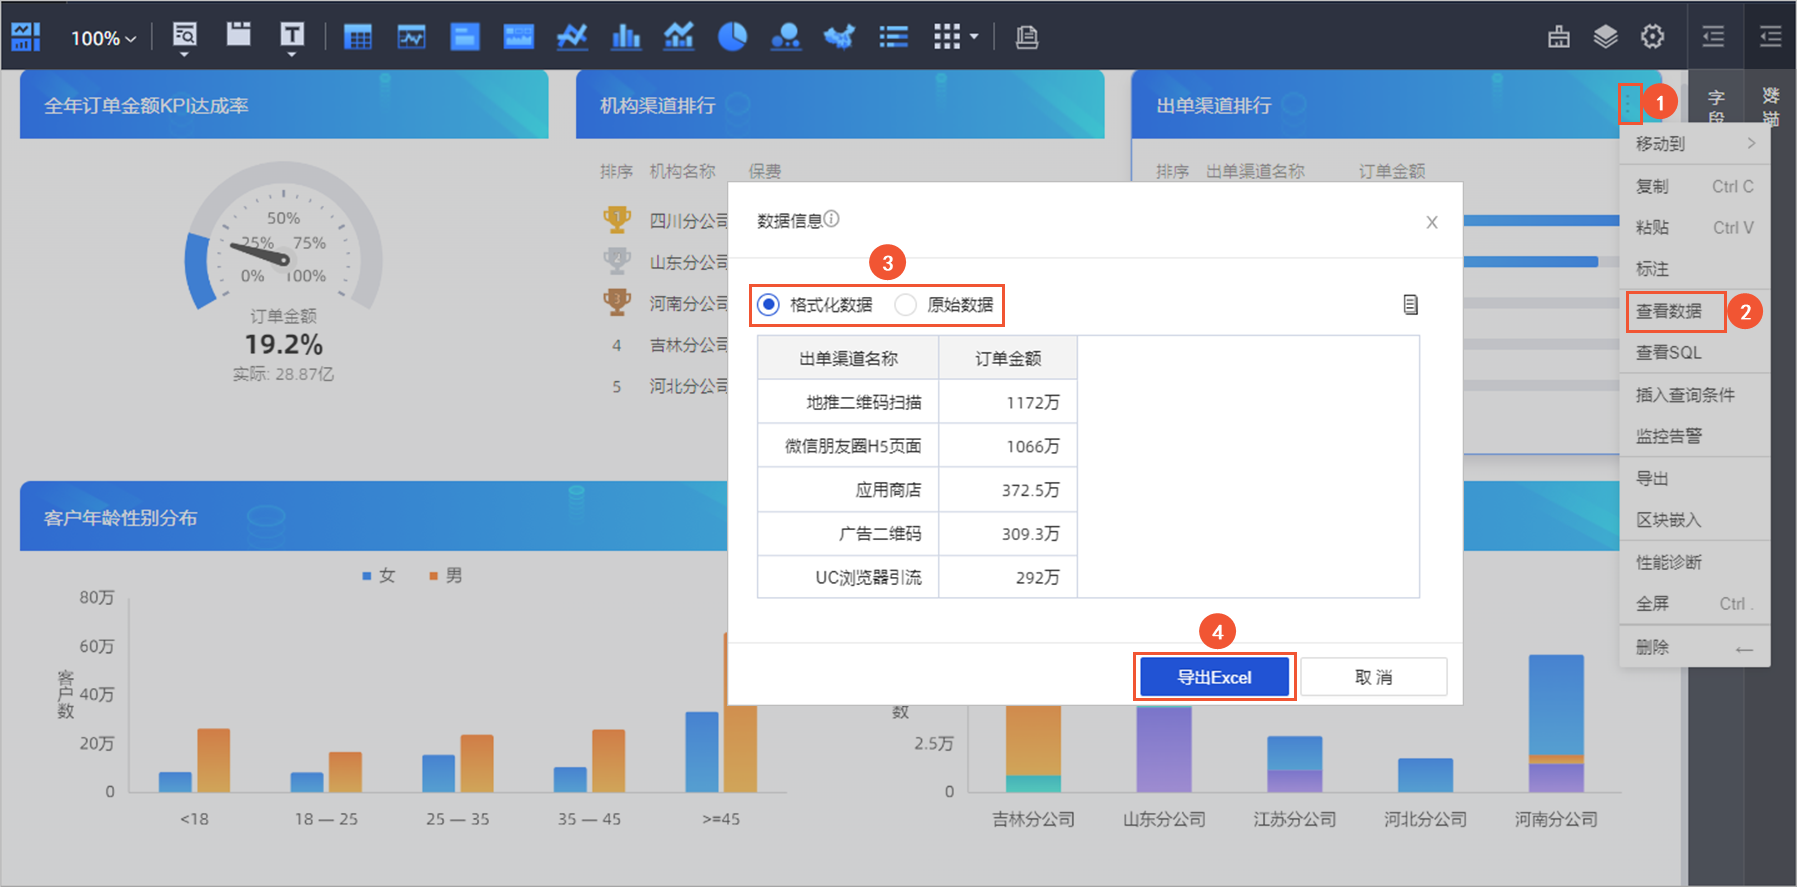Viewport: 1797px width, 887px height.
Task: Click the silver trophy beside 山东分公司
Action: (x=617, y=261)
